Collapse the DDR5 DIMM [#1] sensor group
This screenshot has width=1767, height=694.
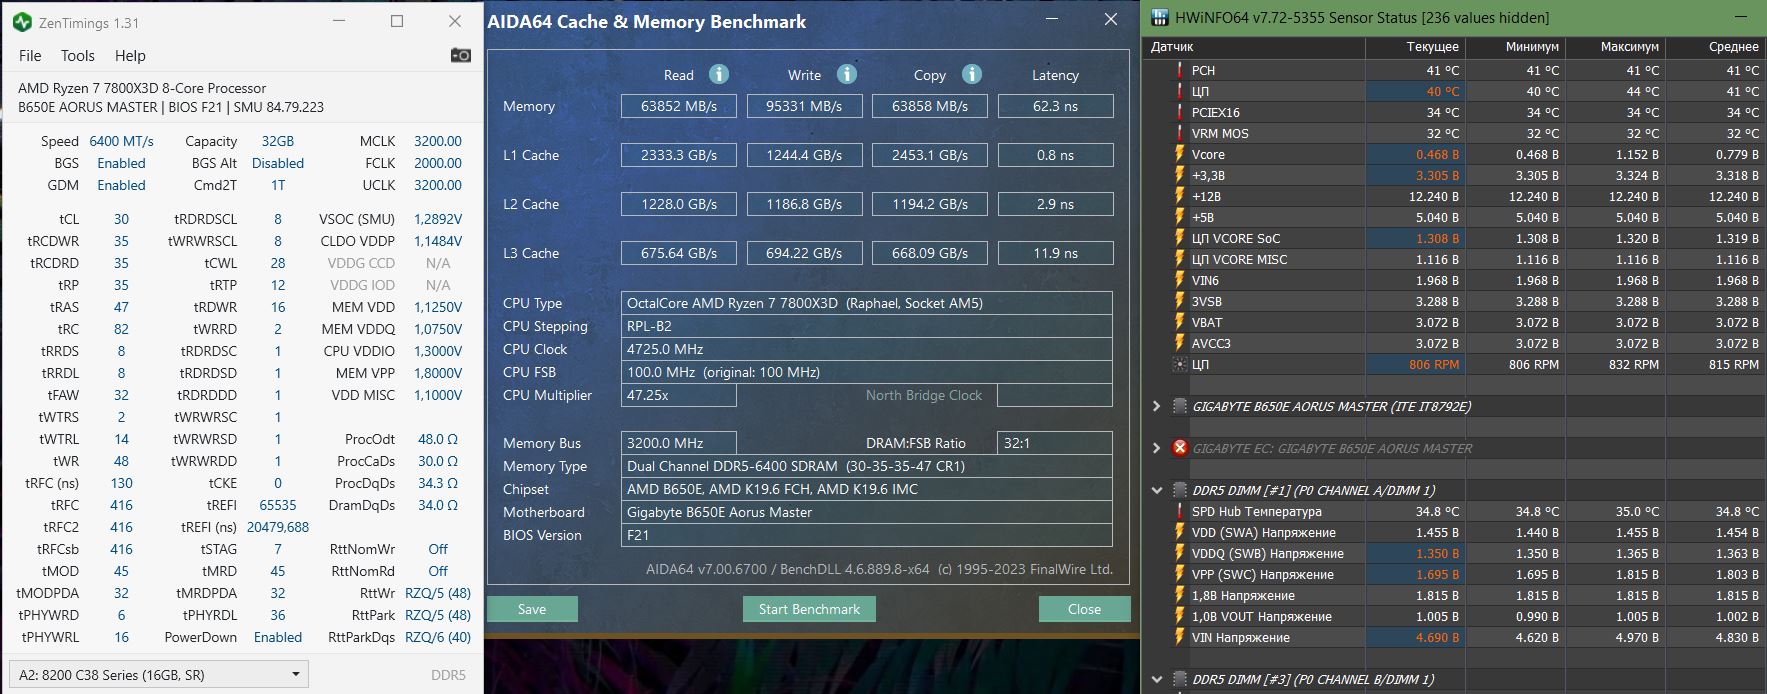pyautogui.click(x=1157, y=490)
